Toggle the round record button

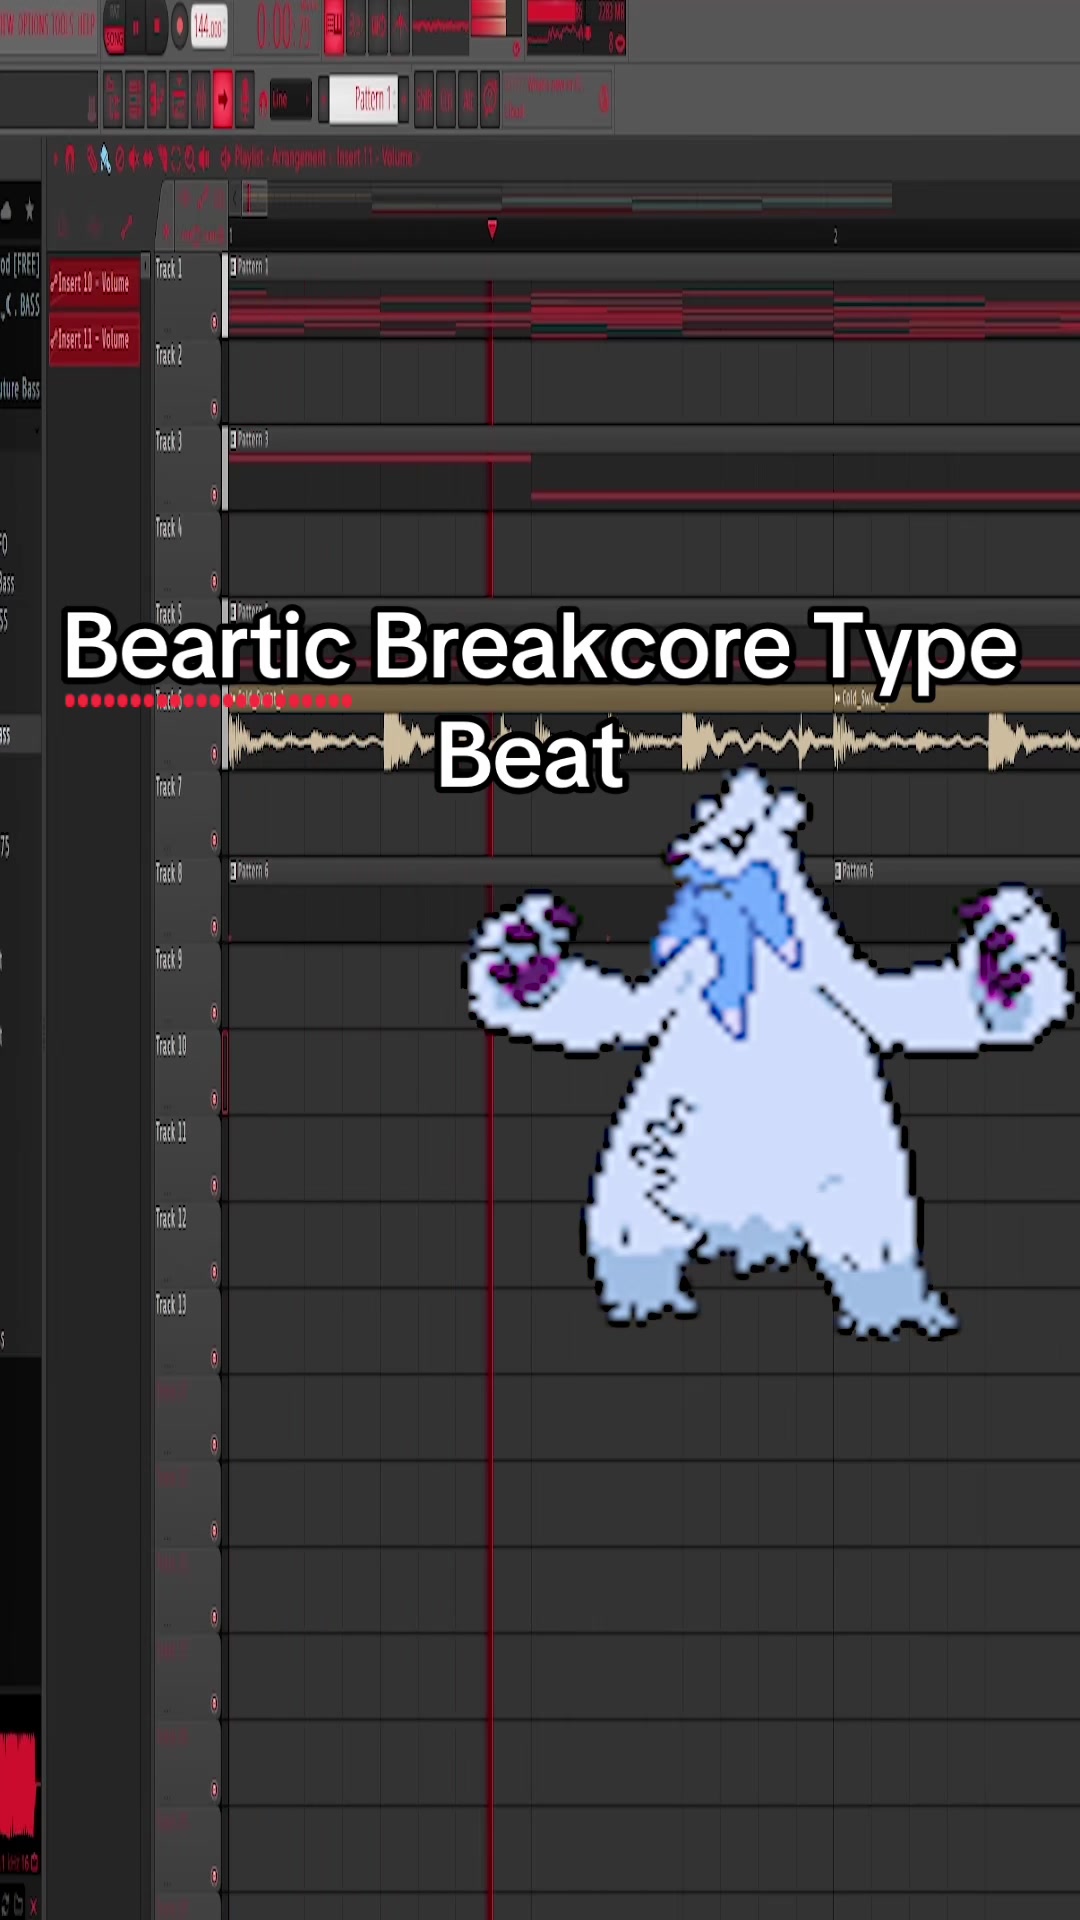click(x=179, y=27)
